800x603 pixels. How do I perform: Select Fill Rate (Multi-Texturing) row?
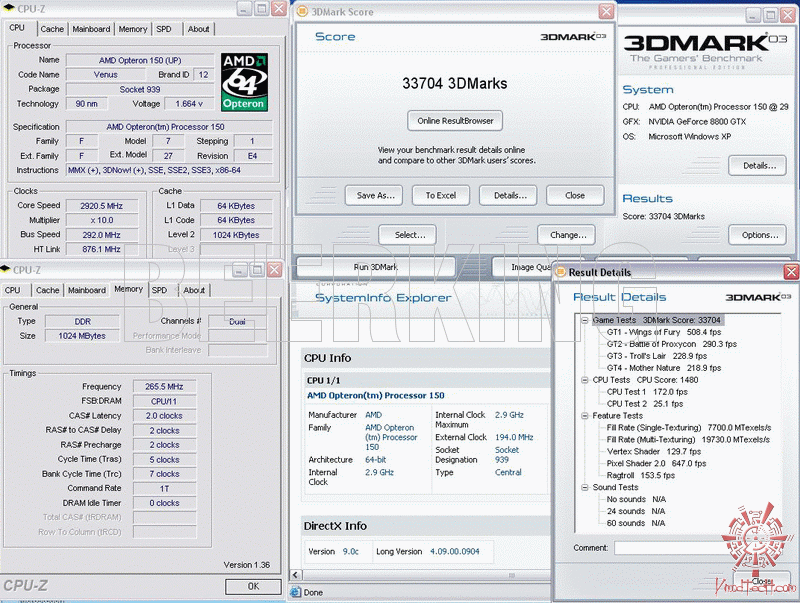(688, 439)
